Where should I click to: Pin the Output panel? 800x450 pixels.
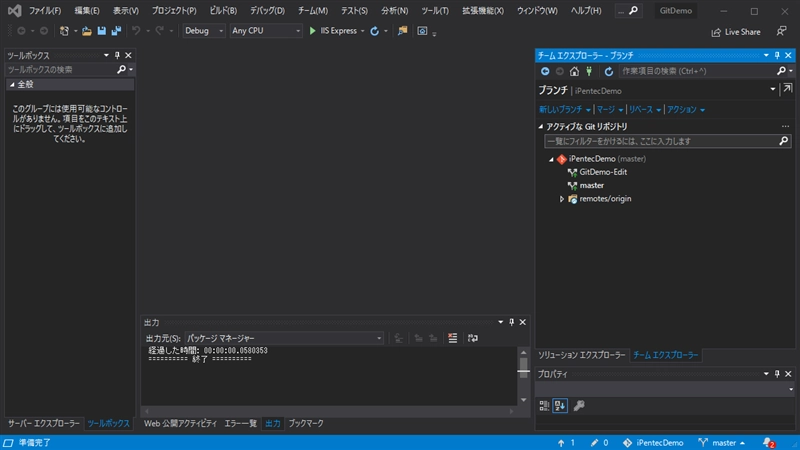511,322
